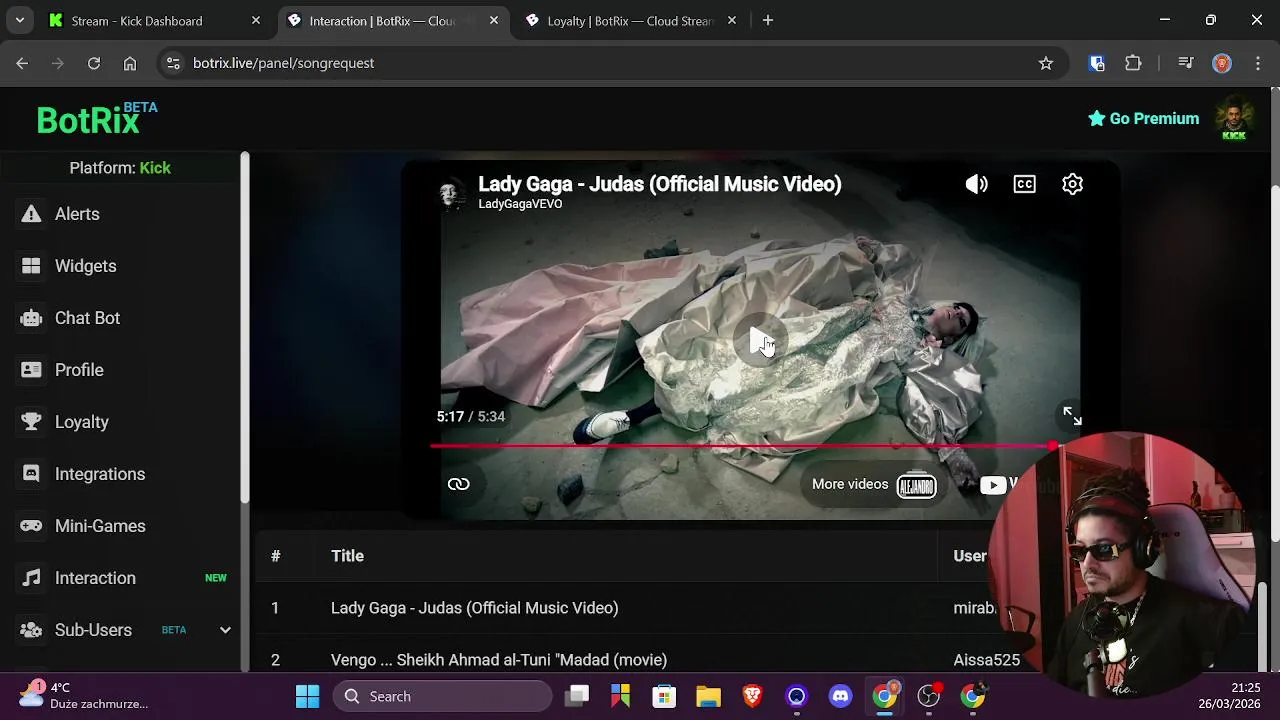Open the Alerts section in sidebar
1280x720 pixels.
pyautogui.click(x=77, y=214)
